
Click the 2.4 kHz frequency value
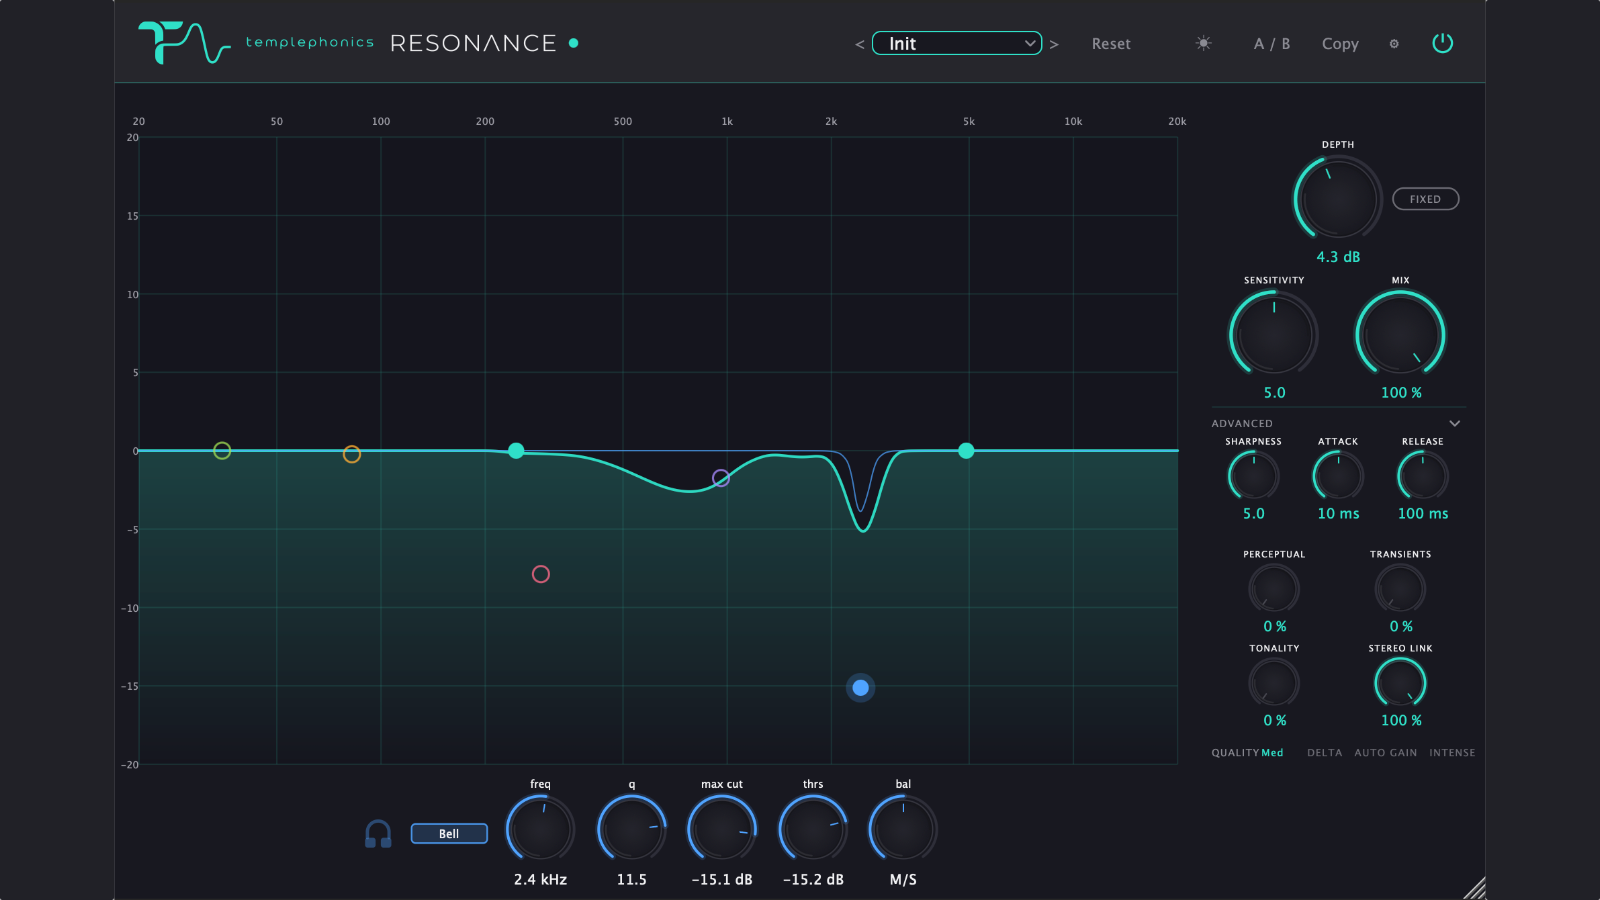540,880
